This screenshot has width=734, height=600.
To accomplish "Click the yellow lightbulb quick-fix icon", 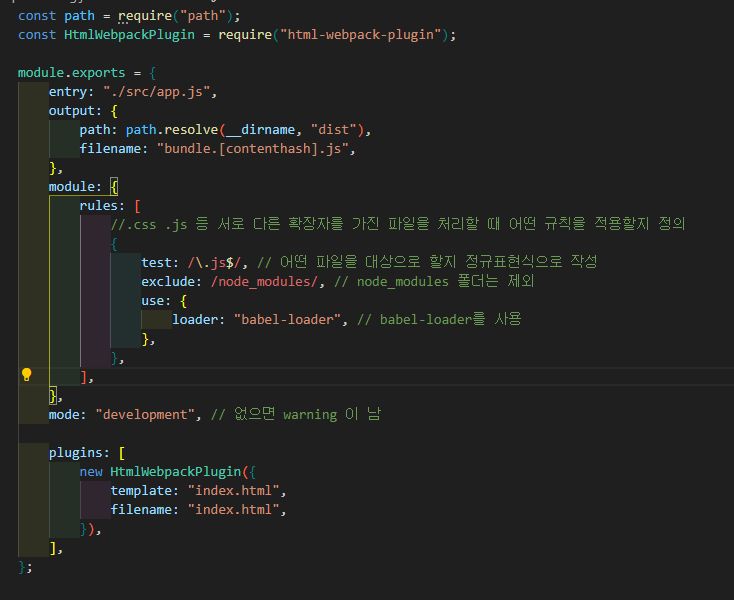I will [x=27, y=374].
